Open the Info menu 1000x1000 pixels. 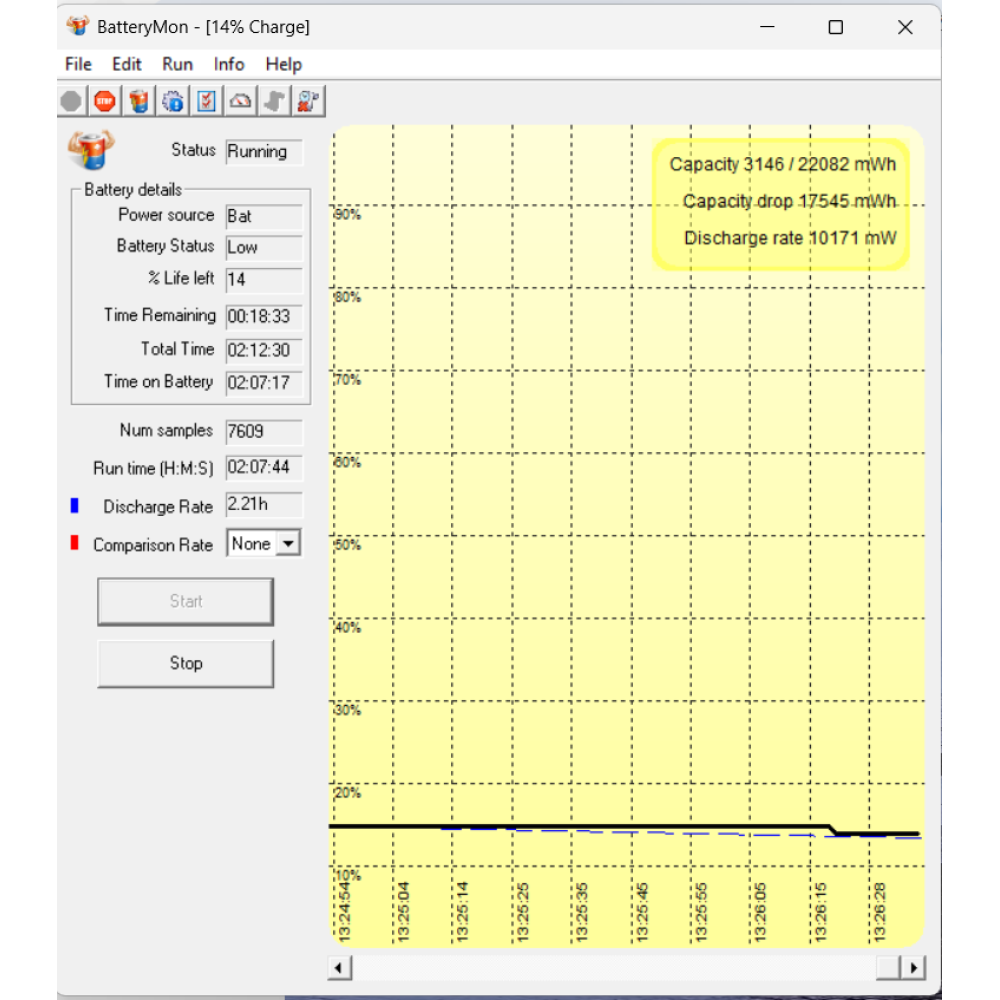point(229,64)
